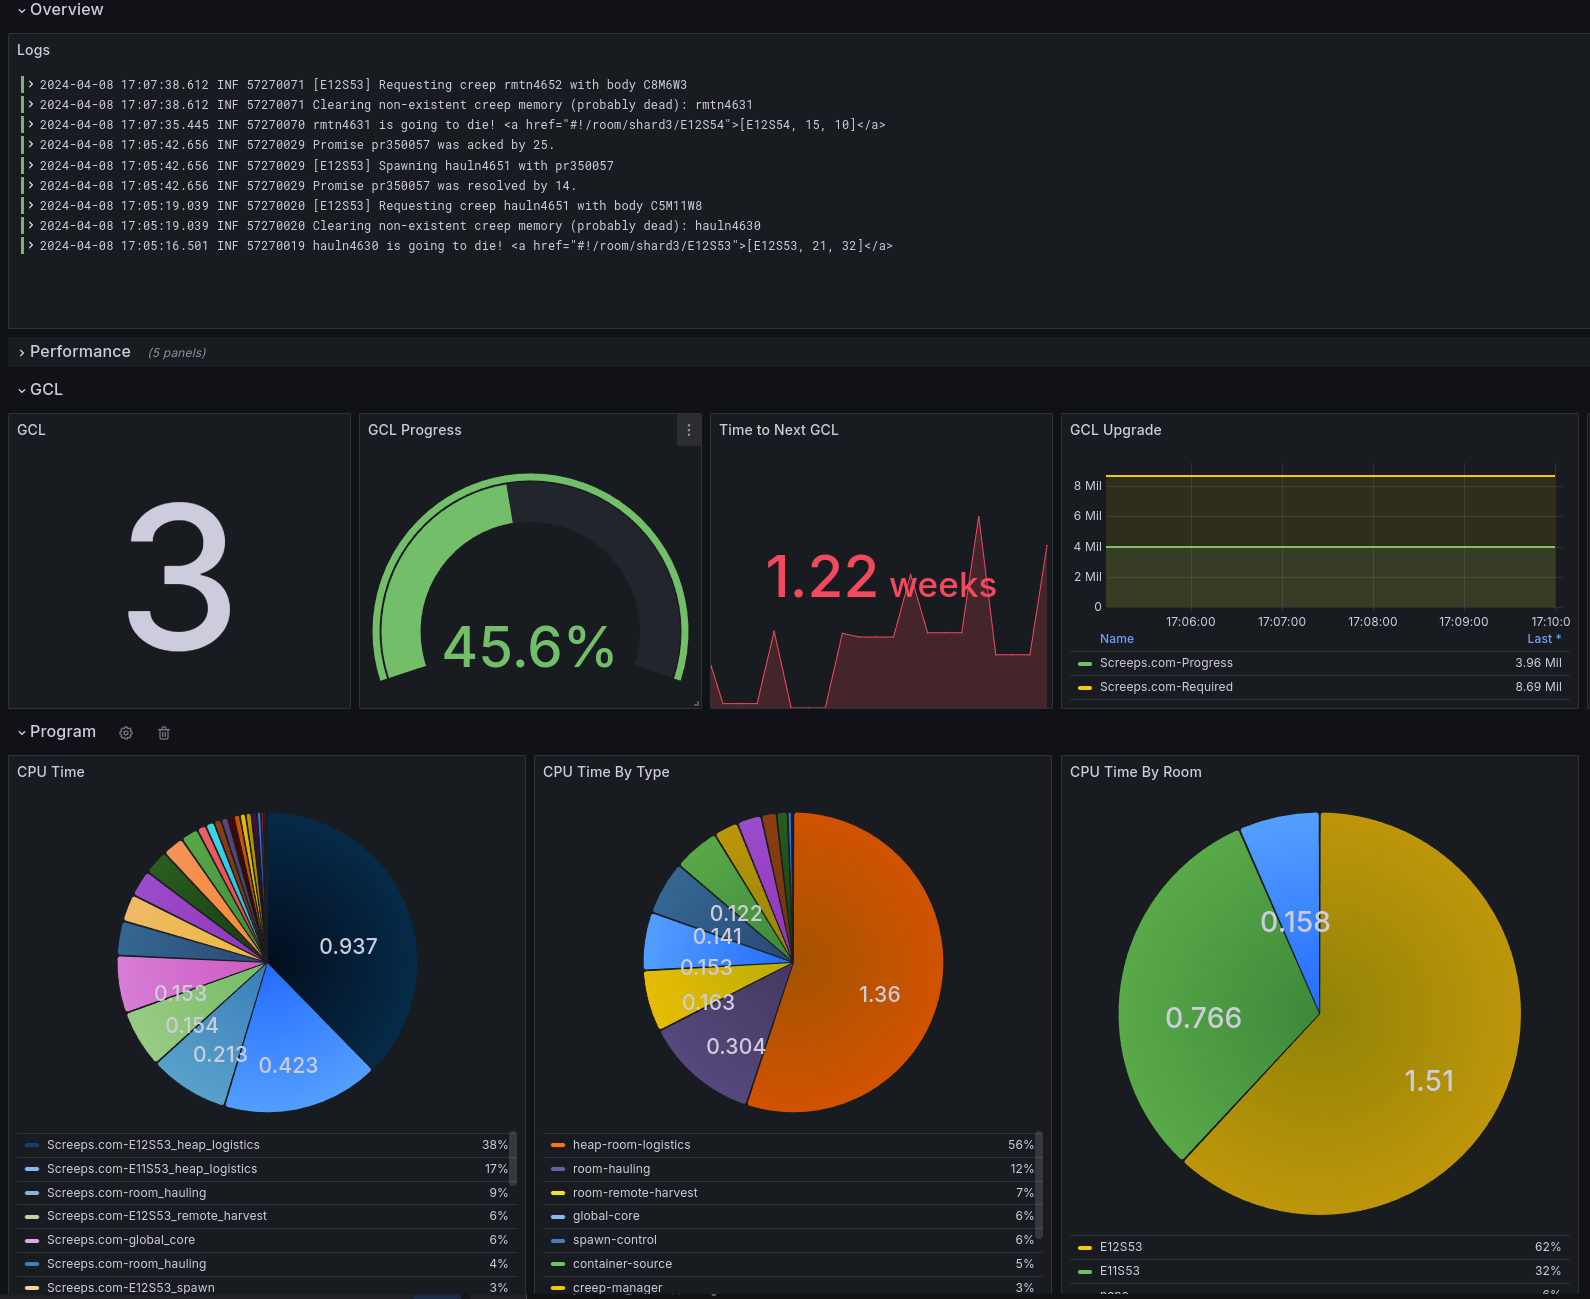Toggle the Screeps.com-Required series in legend
1590x1299 pixels.
1166,687
